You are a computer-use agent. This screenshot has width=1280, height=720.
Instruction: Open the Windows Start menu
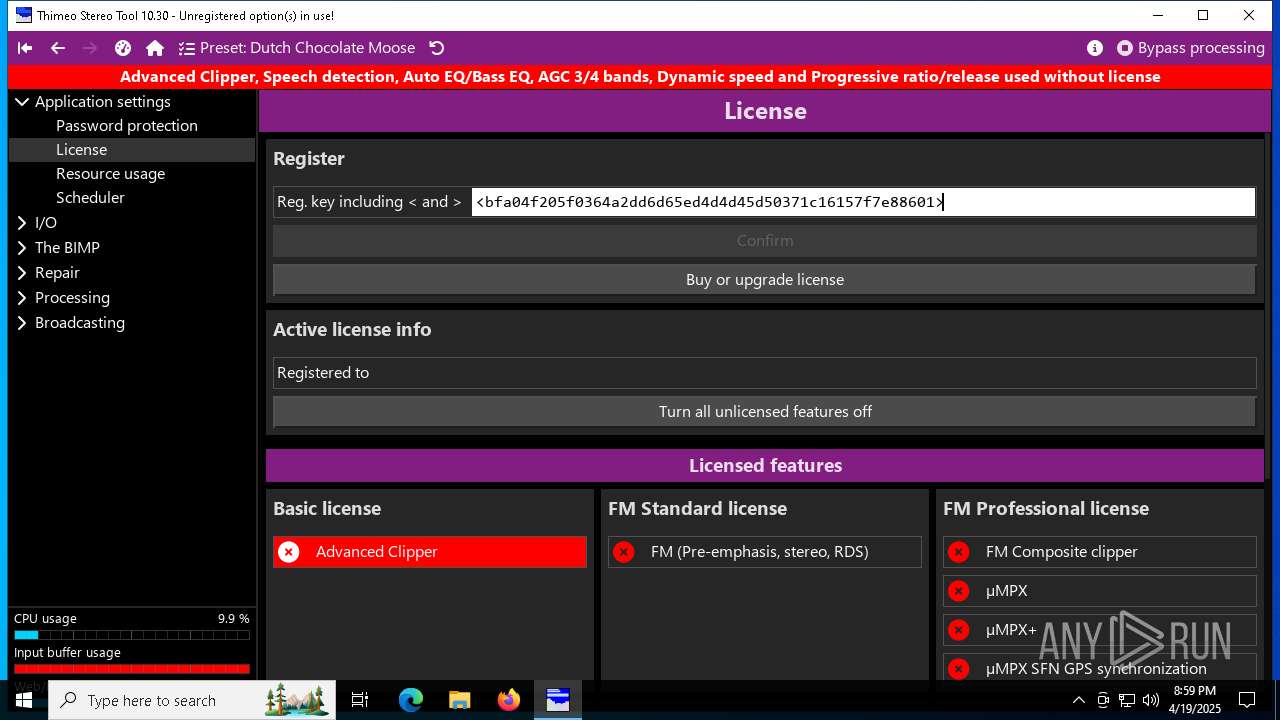click(24, 700)
